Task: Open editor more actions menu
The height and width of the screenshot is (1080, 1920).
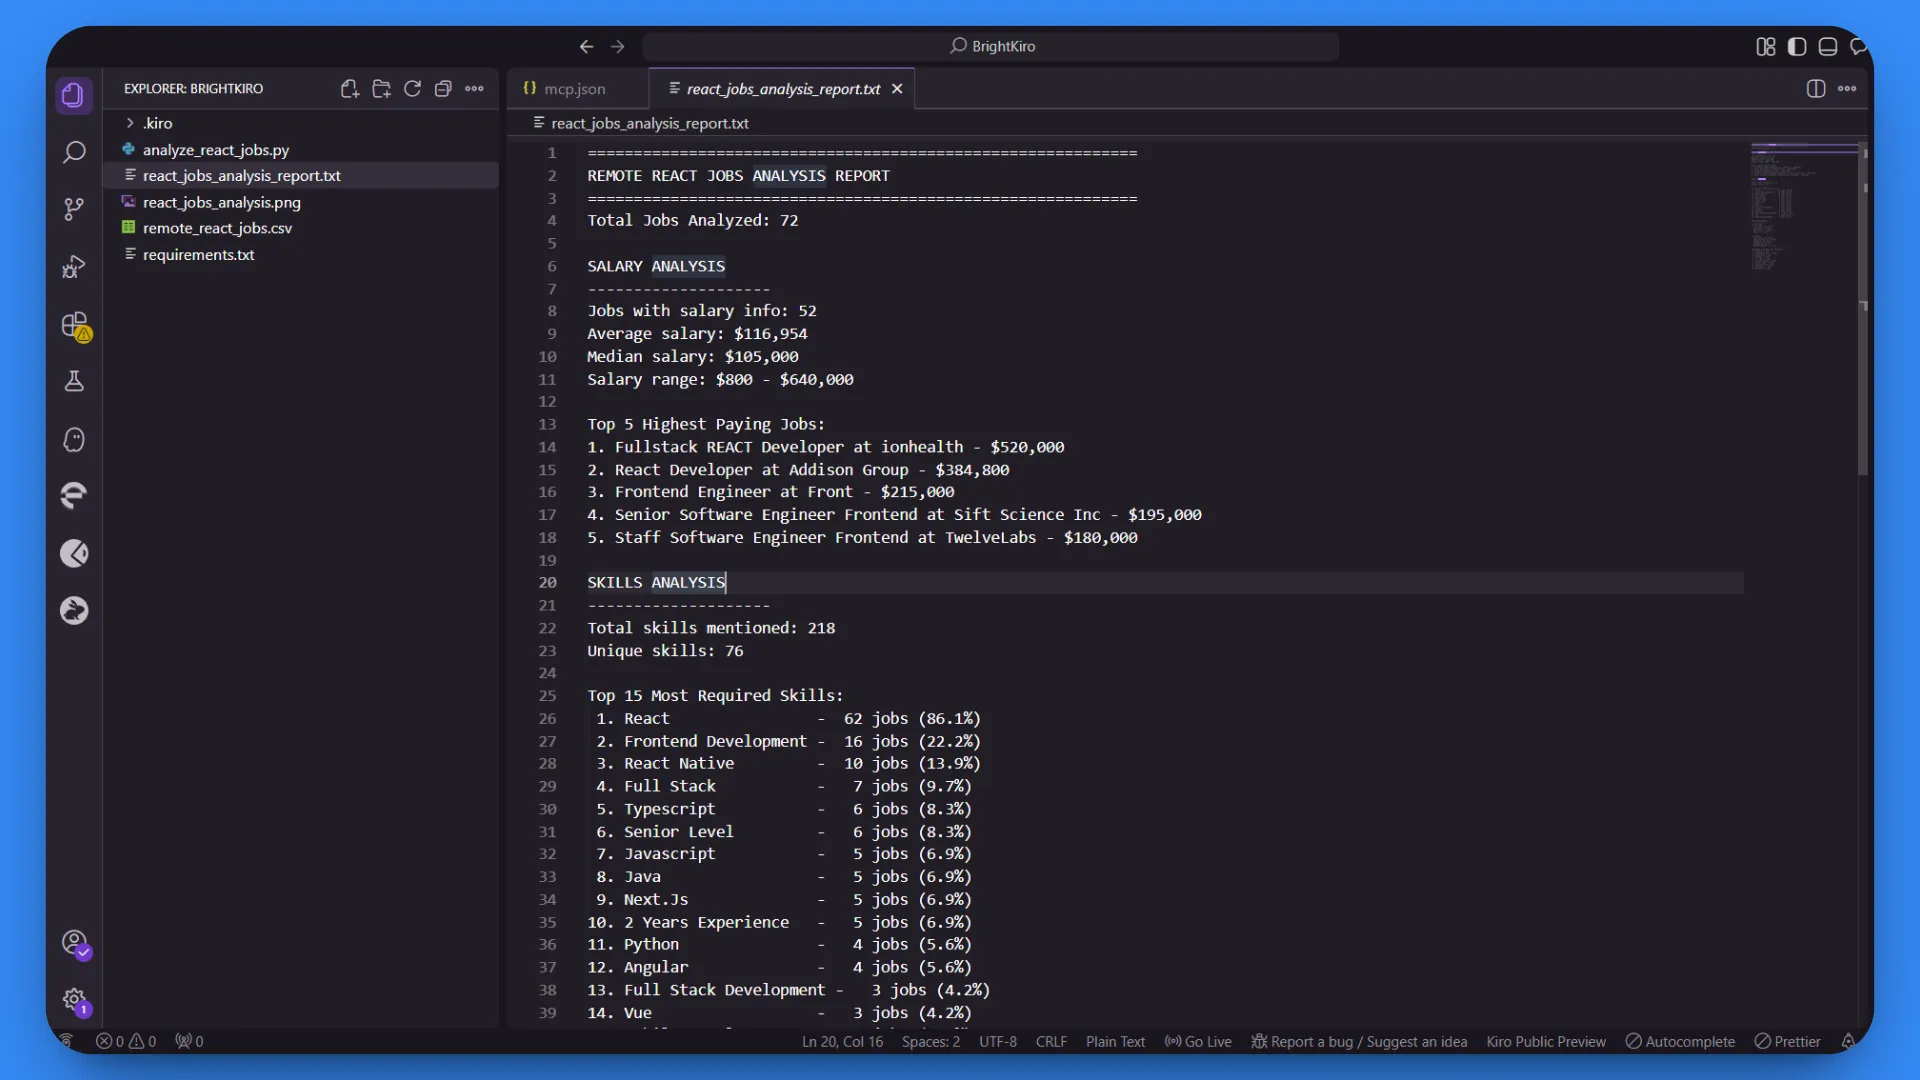Action: (1847, 89)
